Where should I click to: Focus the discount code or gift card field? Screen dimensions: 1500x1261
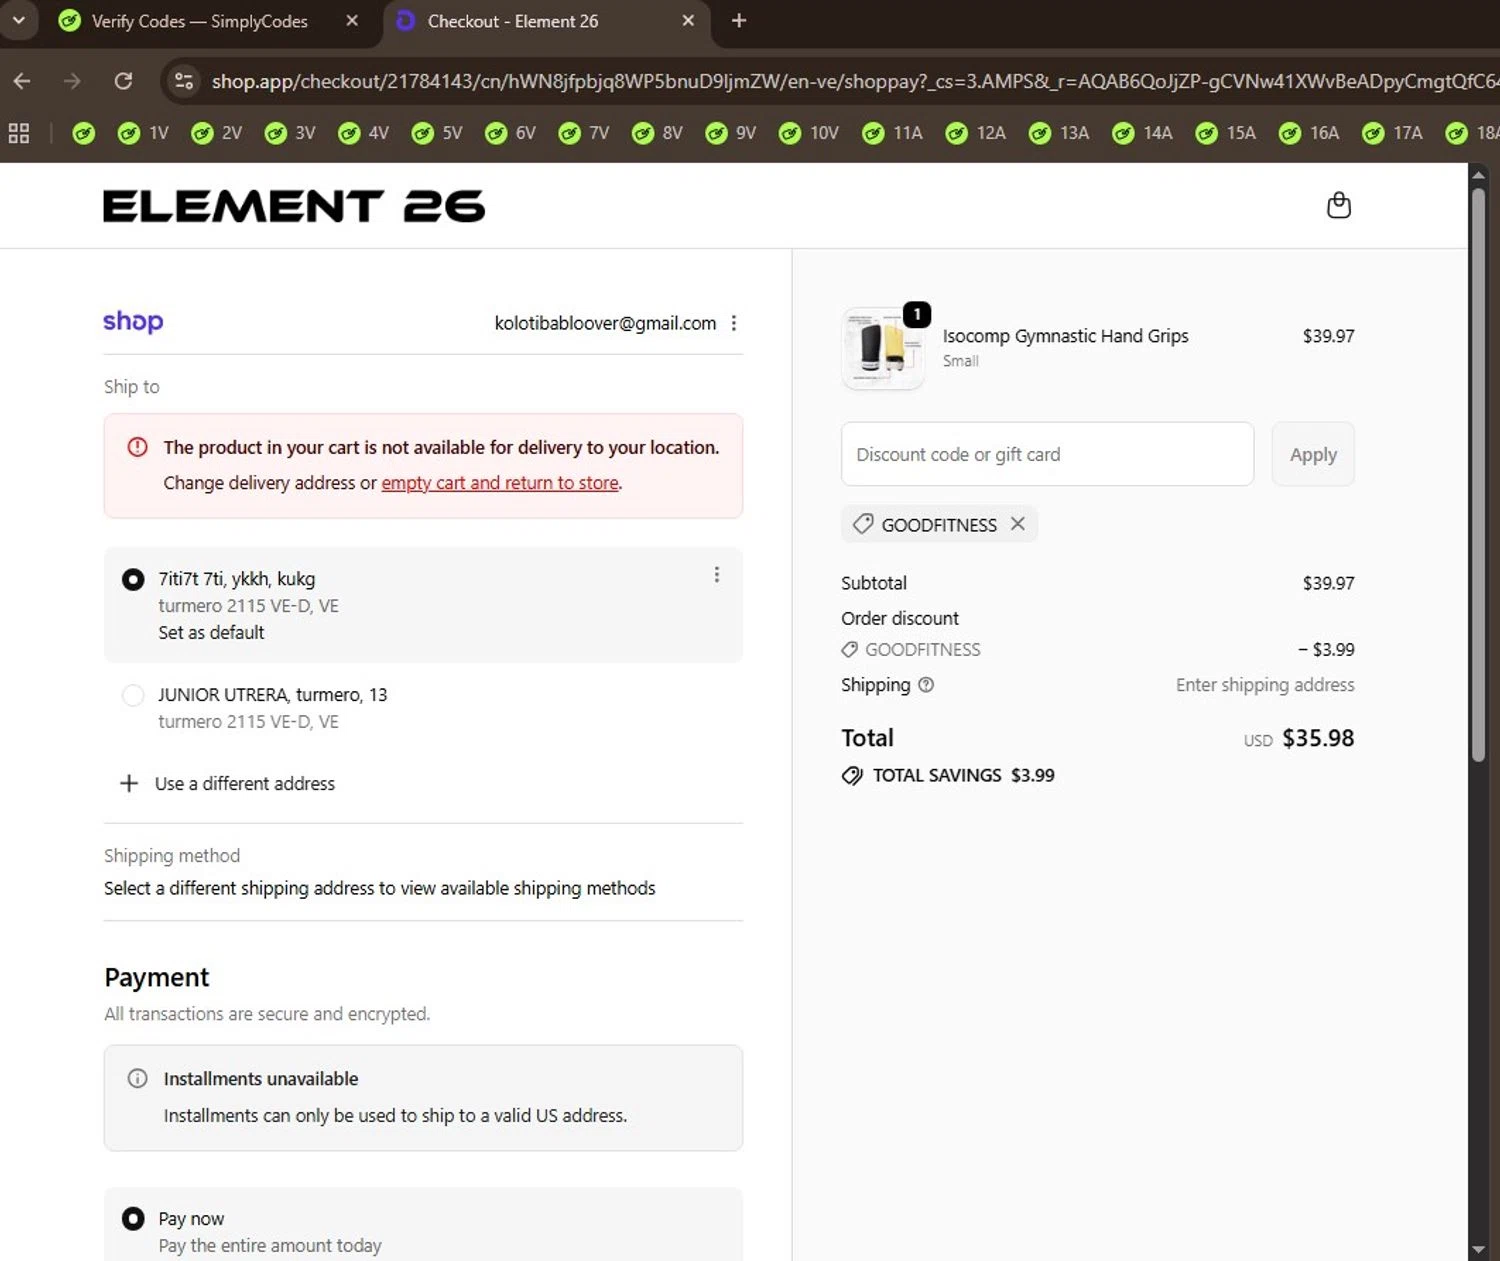1047,454
